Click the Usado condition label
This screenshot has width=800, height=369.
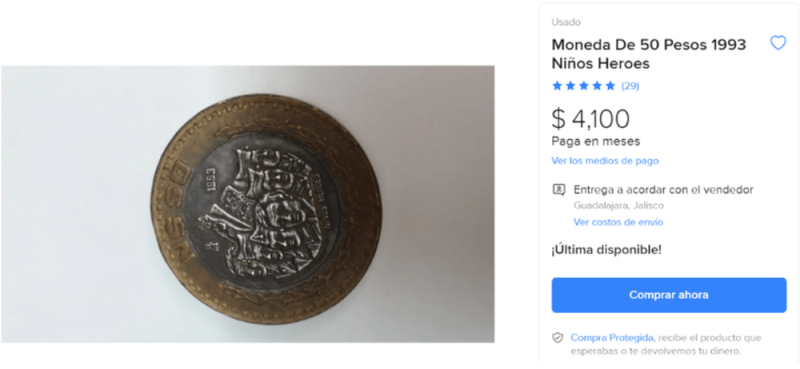(566, 22)
